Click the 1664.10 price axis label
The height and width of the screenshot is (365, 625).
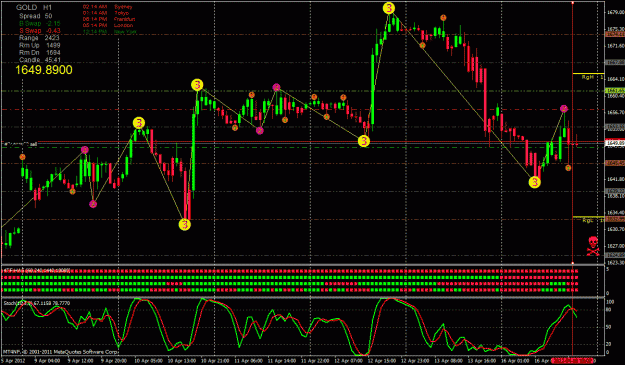click(x=615, y=79)
